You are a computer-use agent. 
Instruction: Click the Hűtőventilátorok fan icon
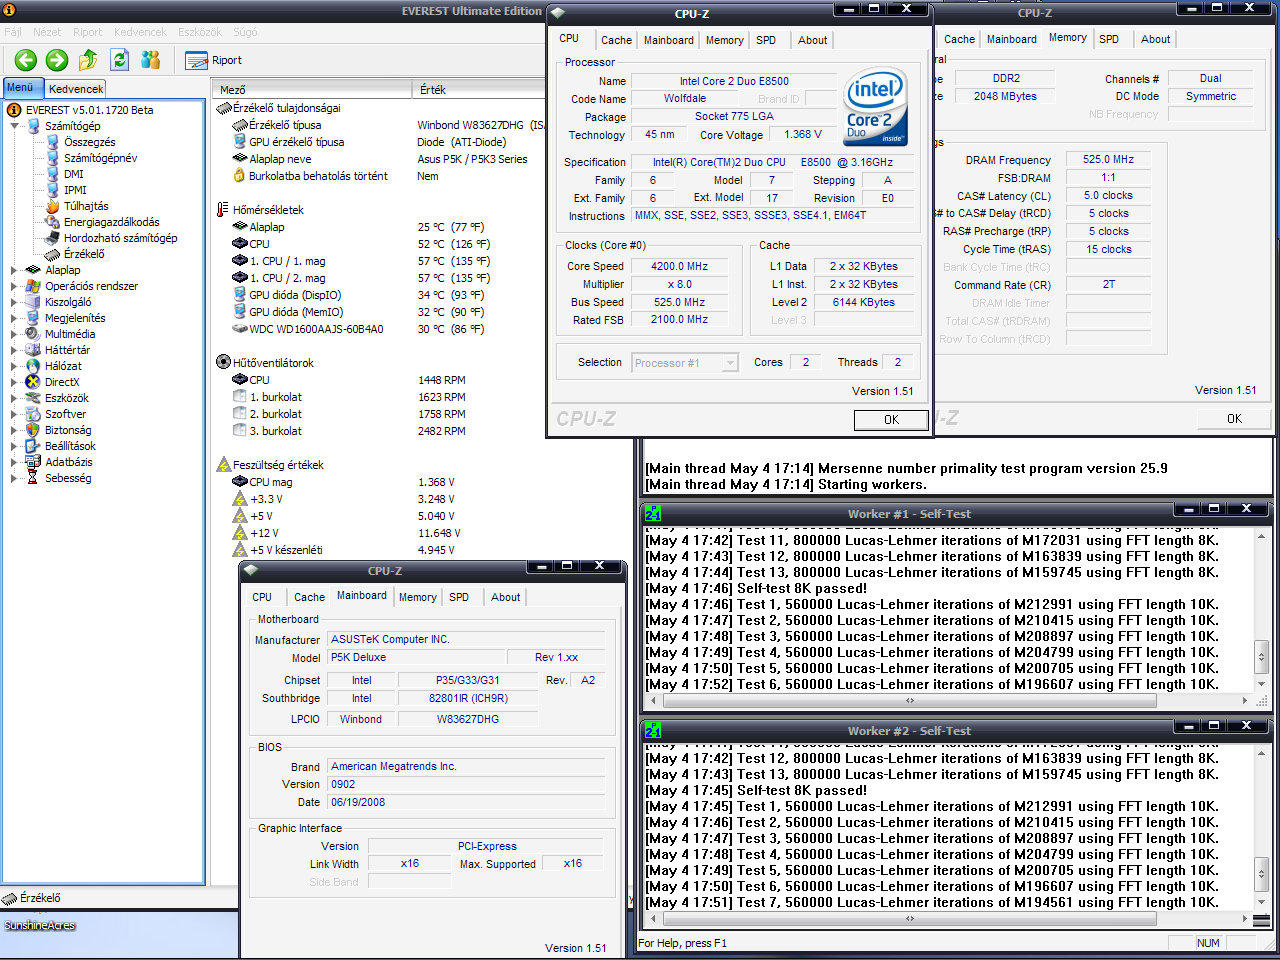click(x=223, y=363)
